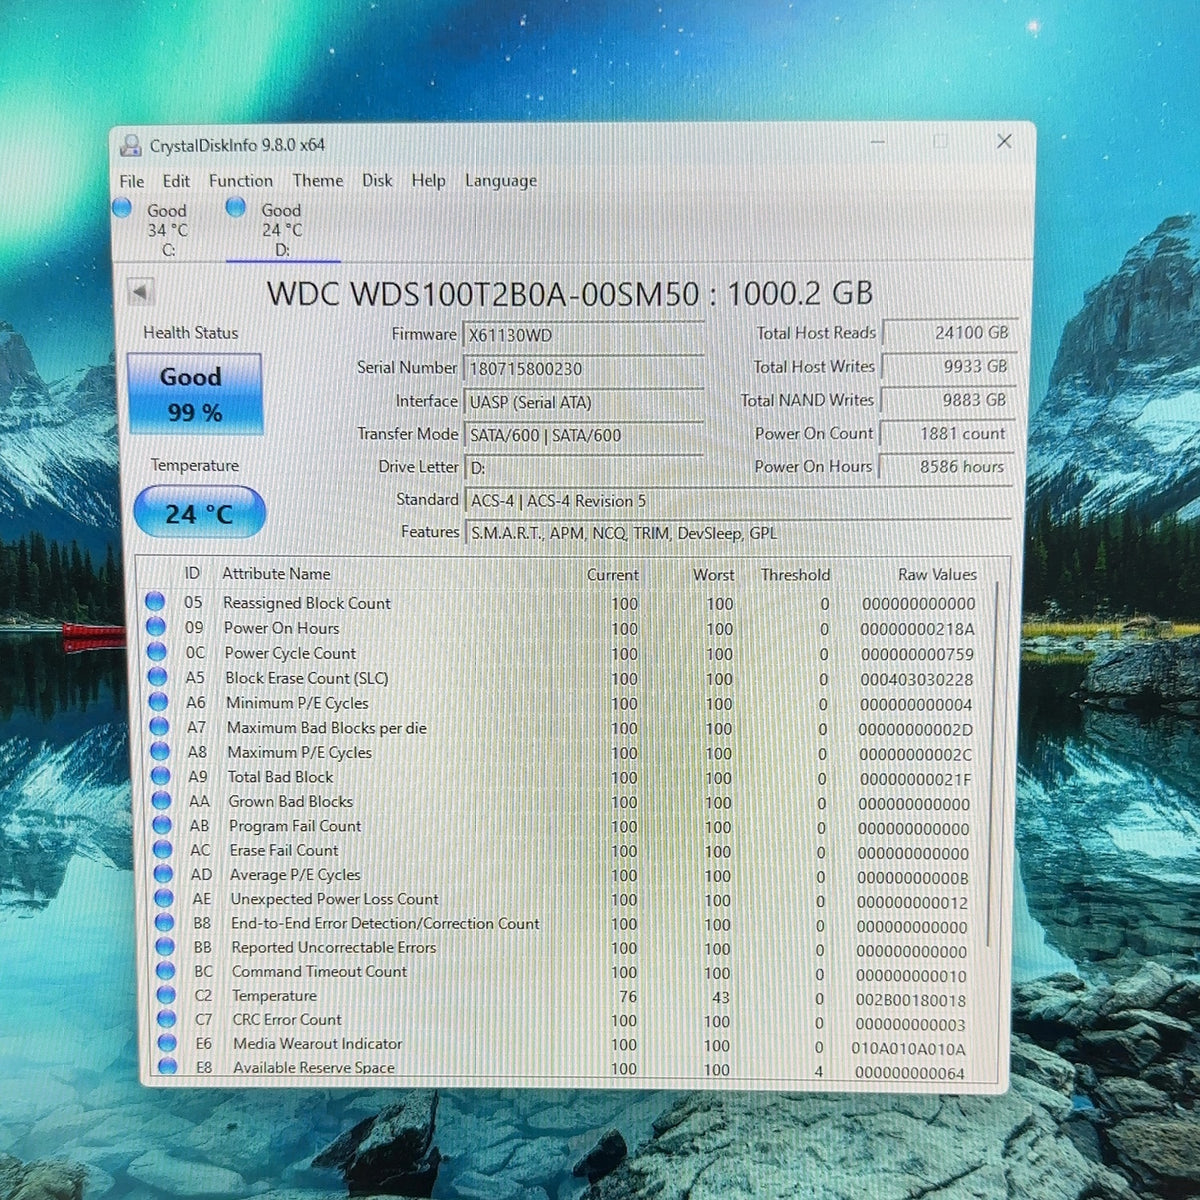This screenshot has height=1200, width=1200.
Task: Click the Interface field UASP (Serial ATA)
Action: 584,402
